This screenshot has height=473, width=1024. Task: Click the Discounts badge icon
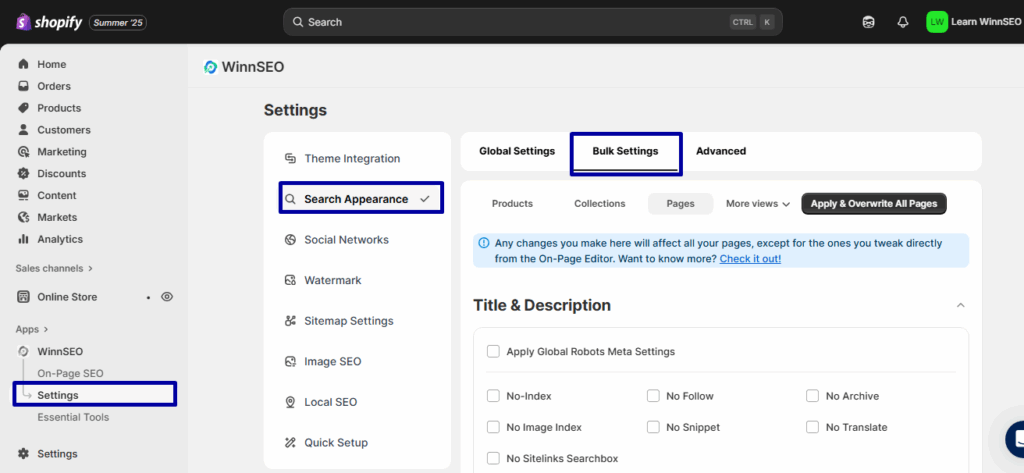[x=24, y=174]
